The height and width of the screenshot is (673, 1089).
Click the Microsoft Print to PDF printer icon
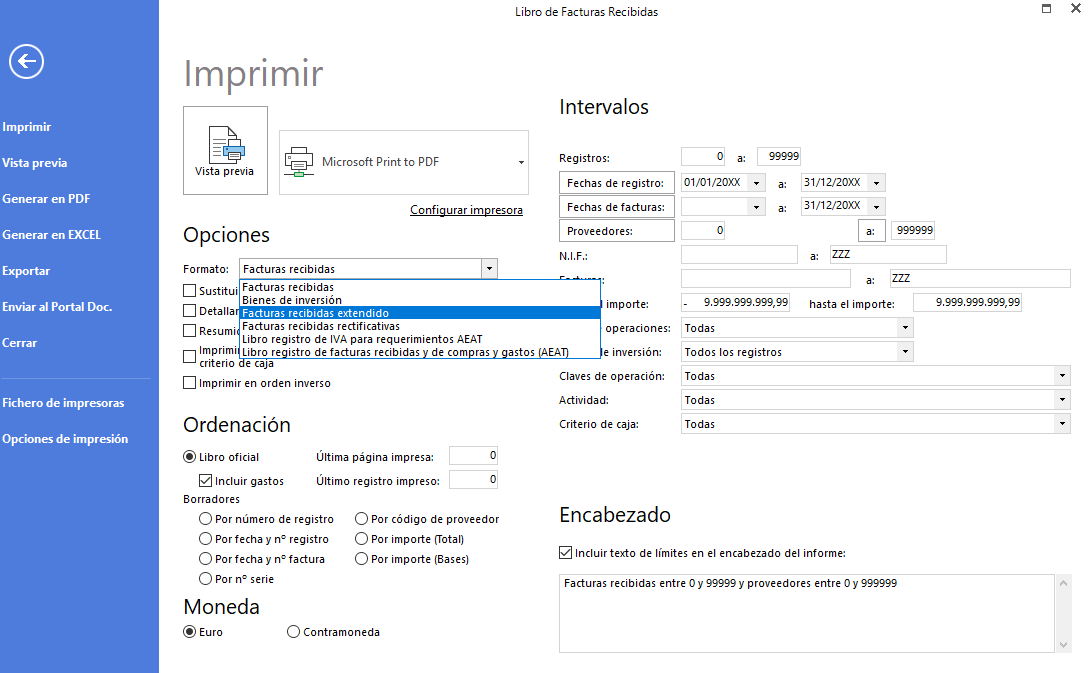coord(299,162)
